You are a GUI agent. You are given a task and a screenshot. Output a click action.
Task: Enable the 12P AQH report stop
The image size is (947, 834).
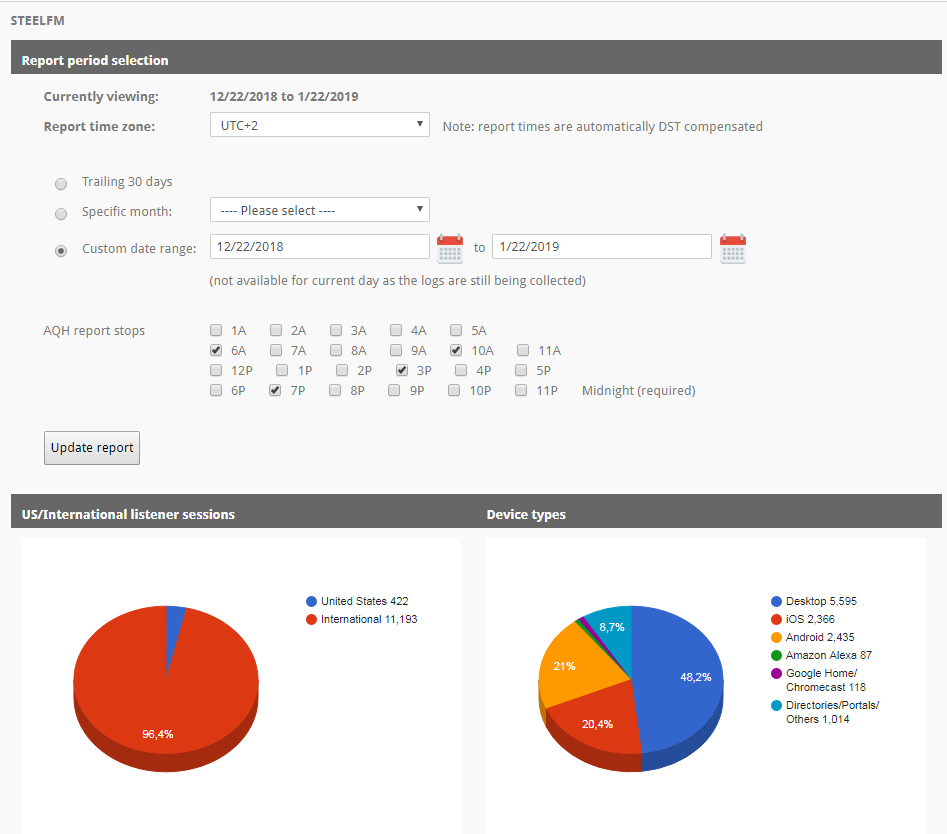click(x=216, y=371)
